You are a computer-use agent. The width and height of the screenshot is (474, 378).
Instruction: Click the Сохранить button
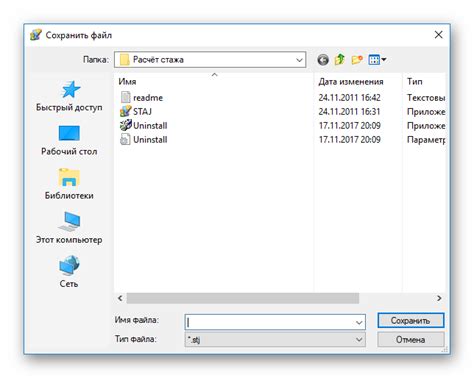(x=411, y=321)
